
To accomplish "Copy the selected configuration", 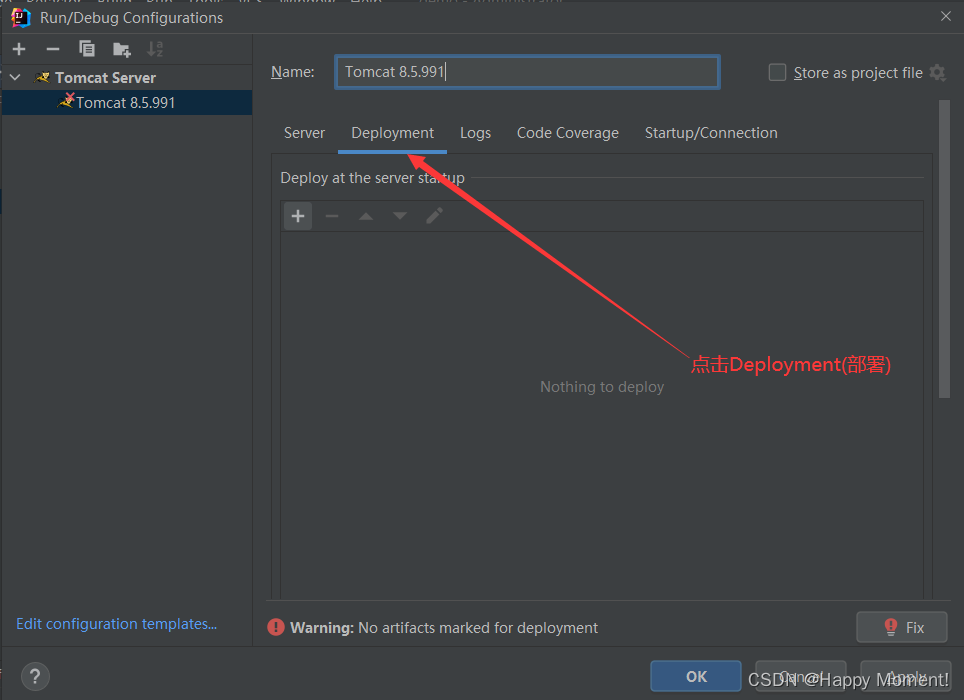I will [87, 49].
